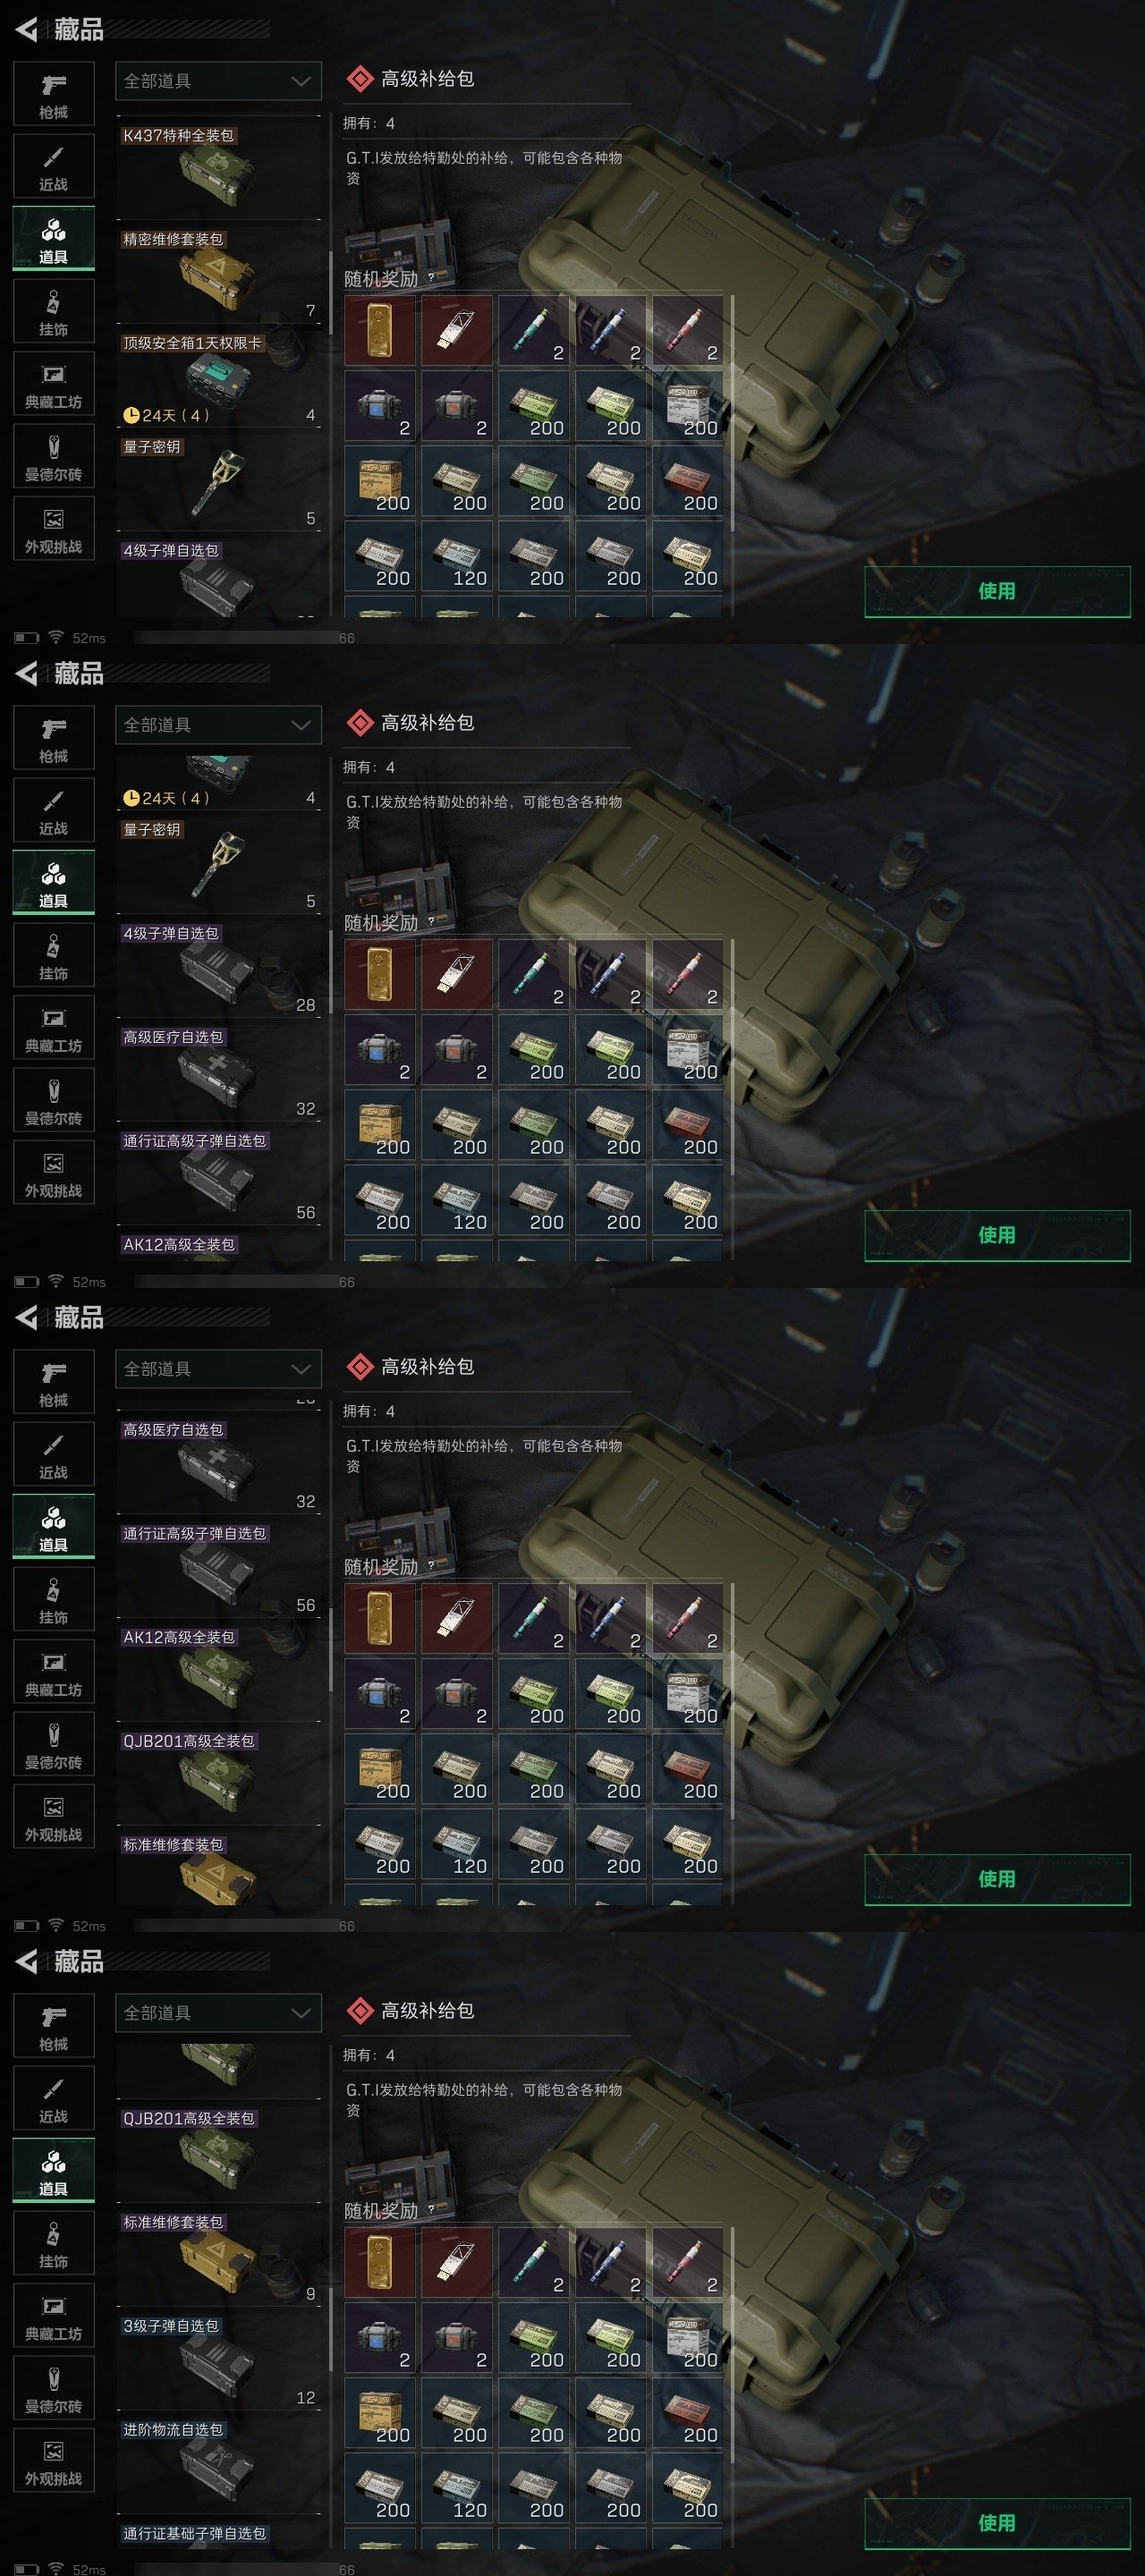The height and width of the screenshot is (2576, 1145).
Task: Select the 精密维修套装包 crate
Action: click(x=218, y=273)
